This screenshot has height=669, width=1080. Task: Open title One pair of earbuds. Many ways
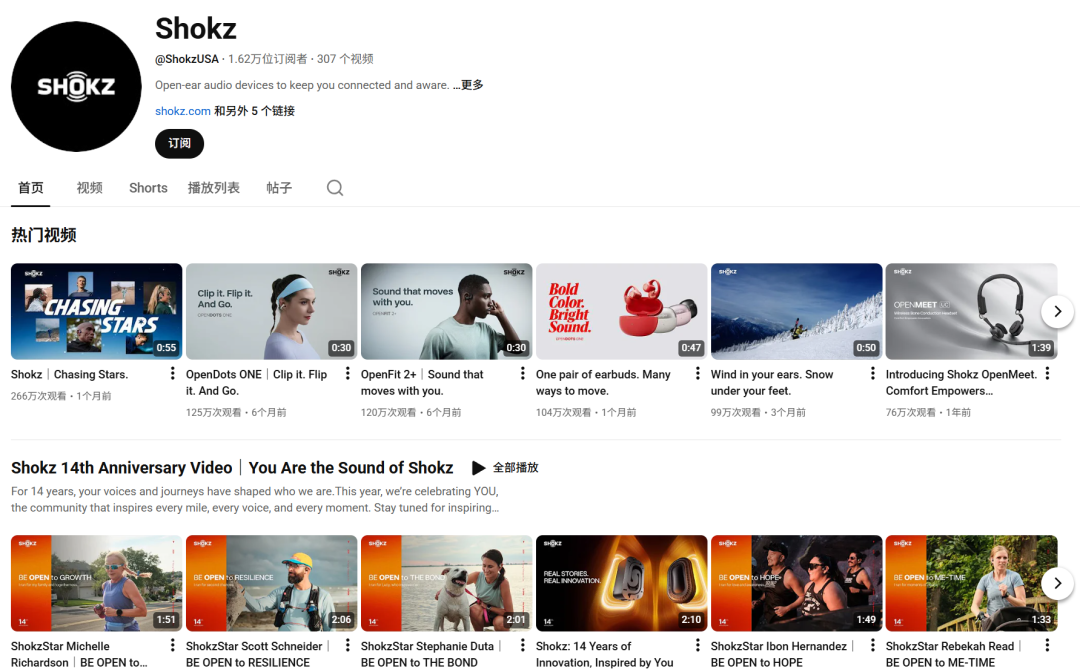pyautogui.click(x=603, y=382)
